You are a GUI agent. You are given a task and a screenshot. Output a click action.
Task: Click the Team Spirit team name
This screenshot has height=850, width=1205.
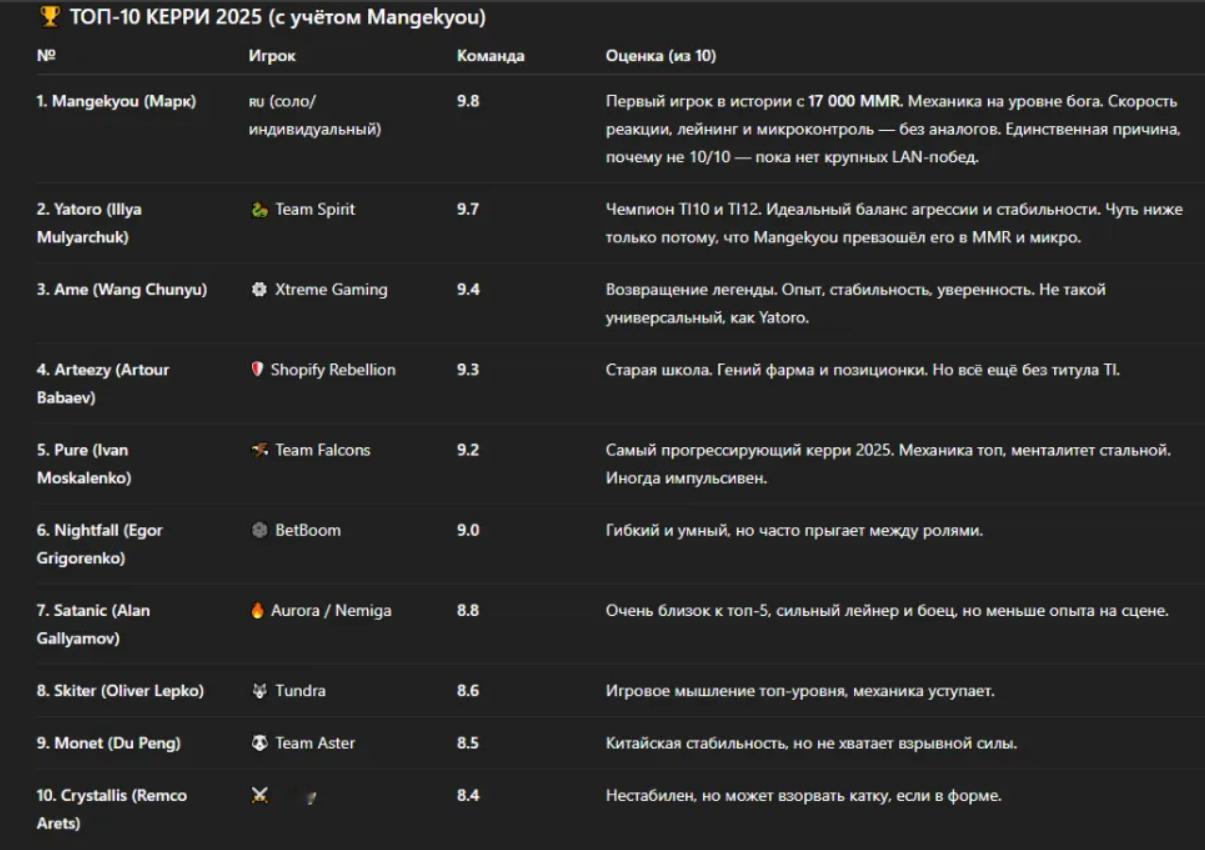tap(315, 210)
